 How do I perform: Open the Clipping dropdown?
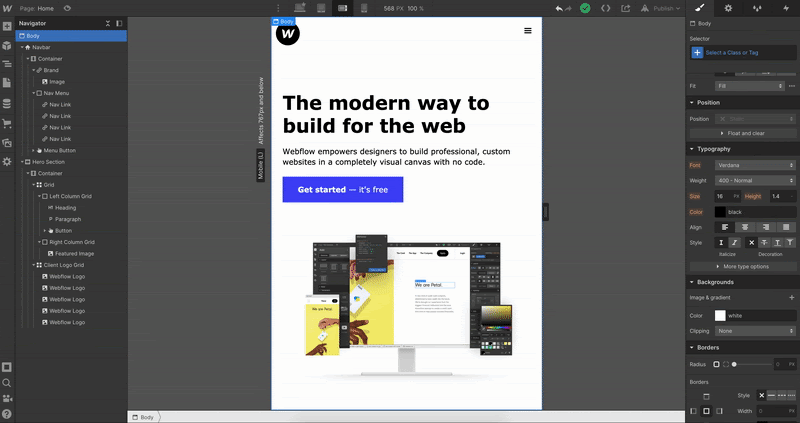(x=755, y=331)
